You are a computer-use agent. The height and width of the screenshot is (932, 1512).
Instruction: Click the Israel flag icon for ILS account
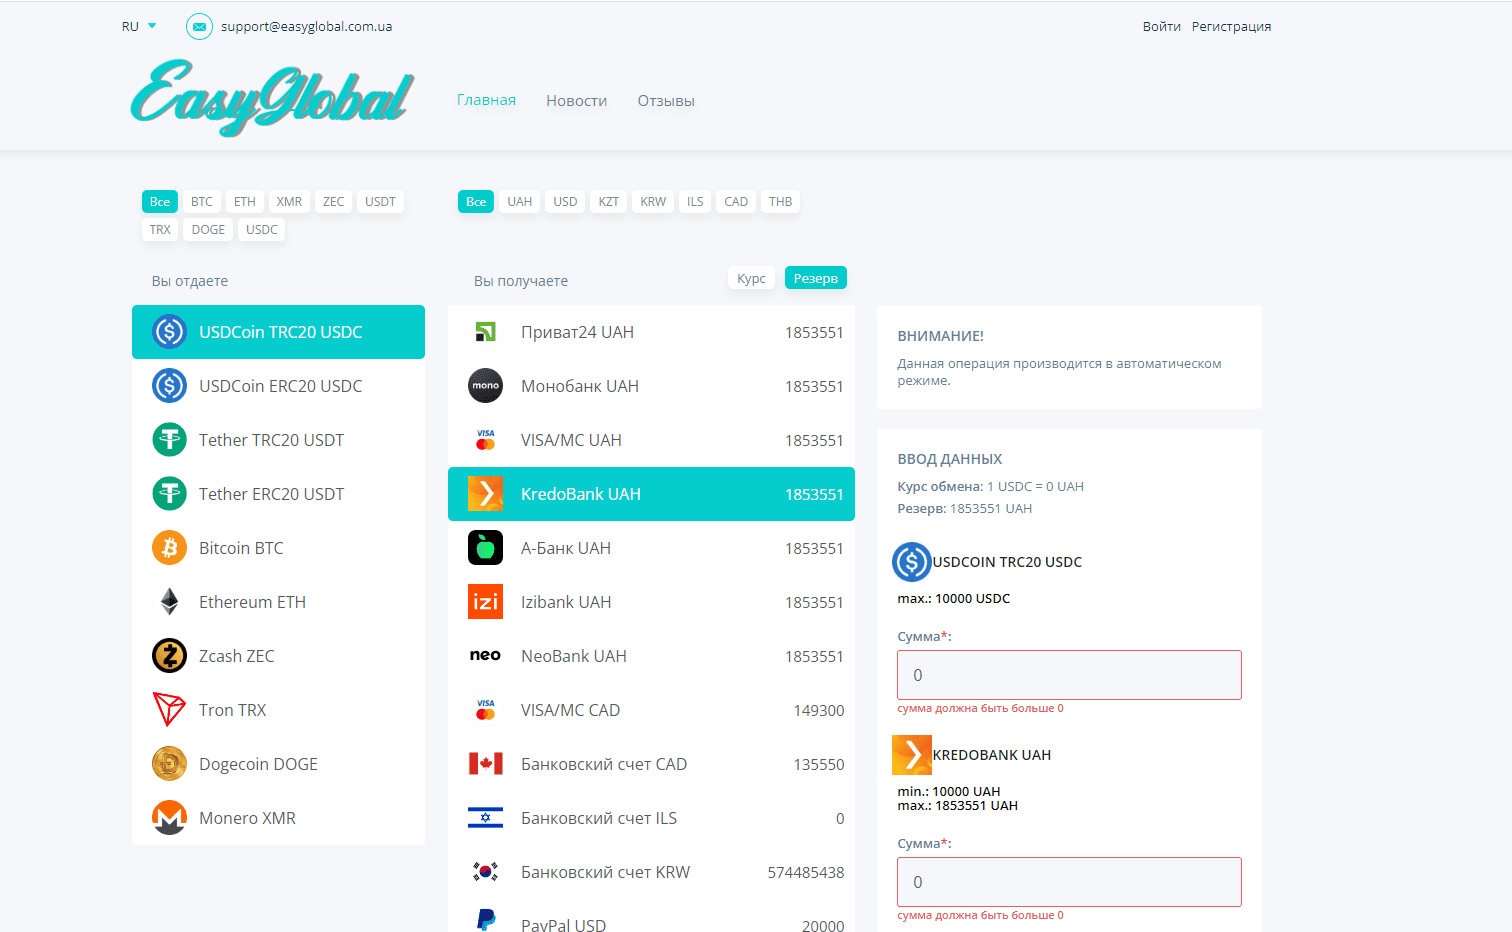[x=485, y=817]
